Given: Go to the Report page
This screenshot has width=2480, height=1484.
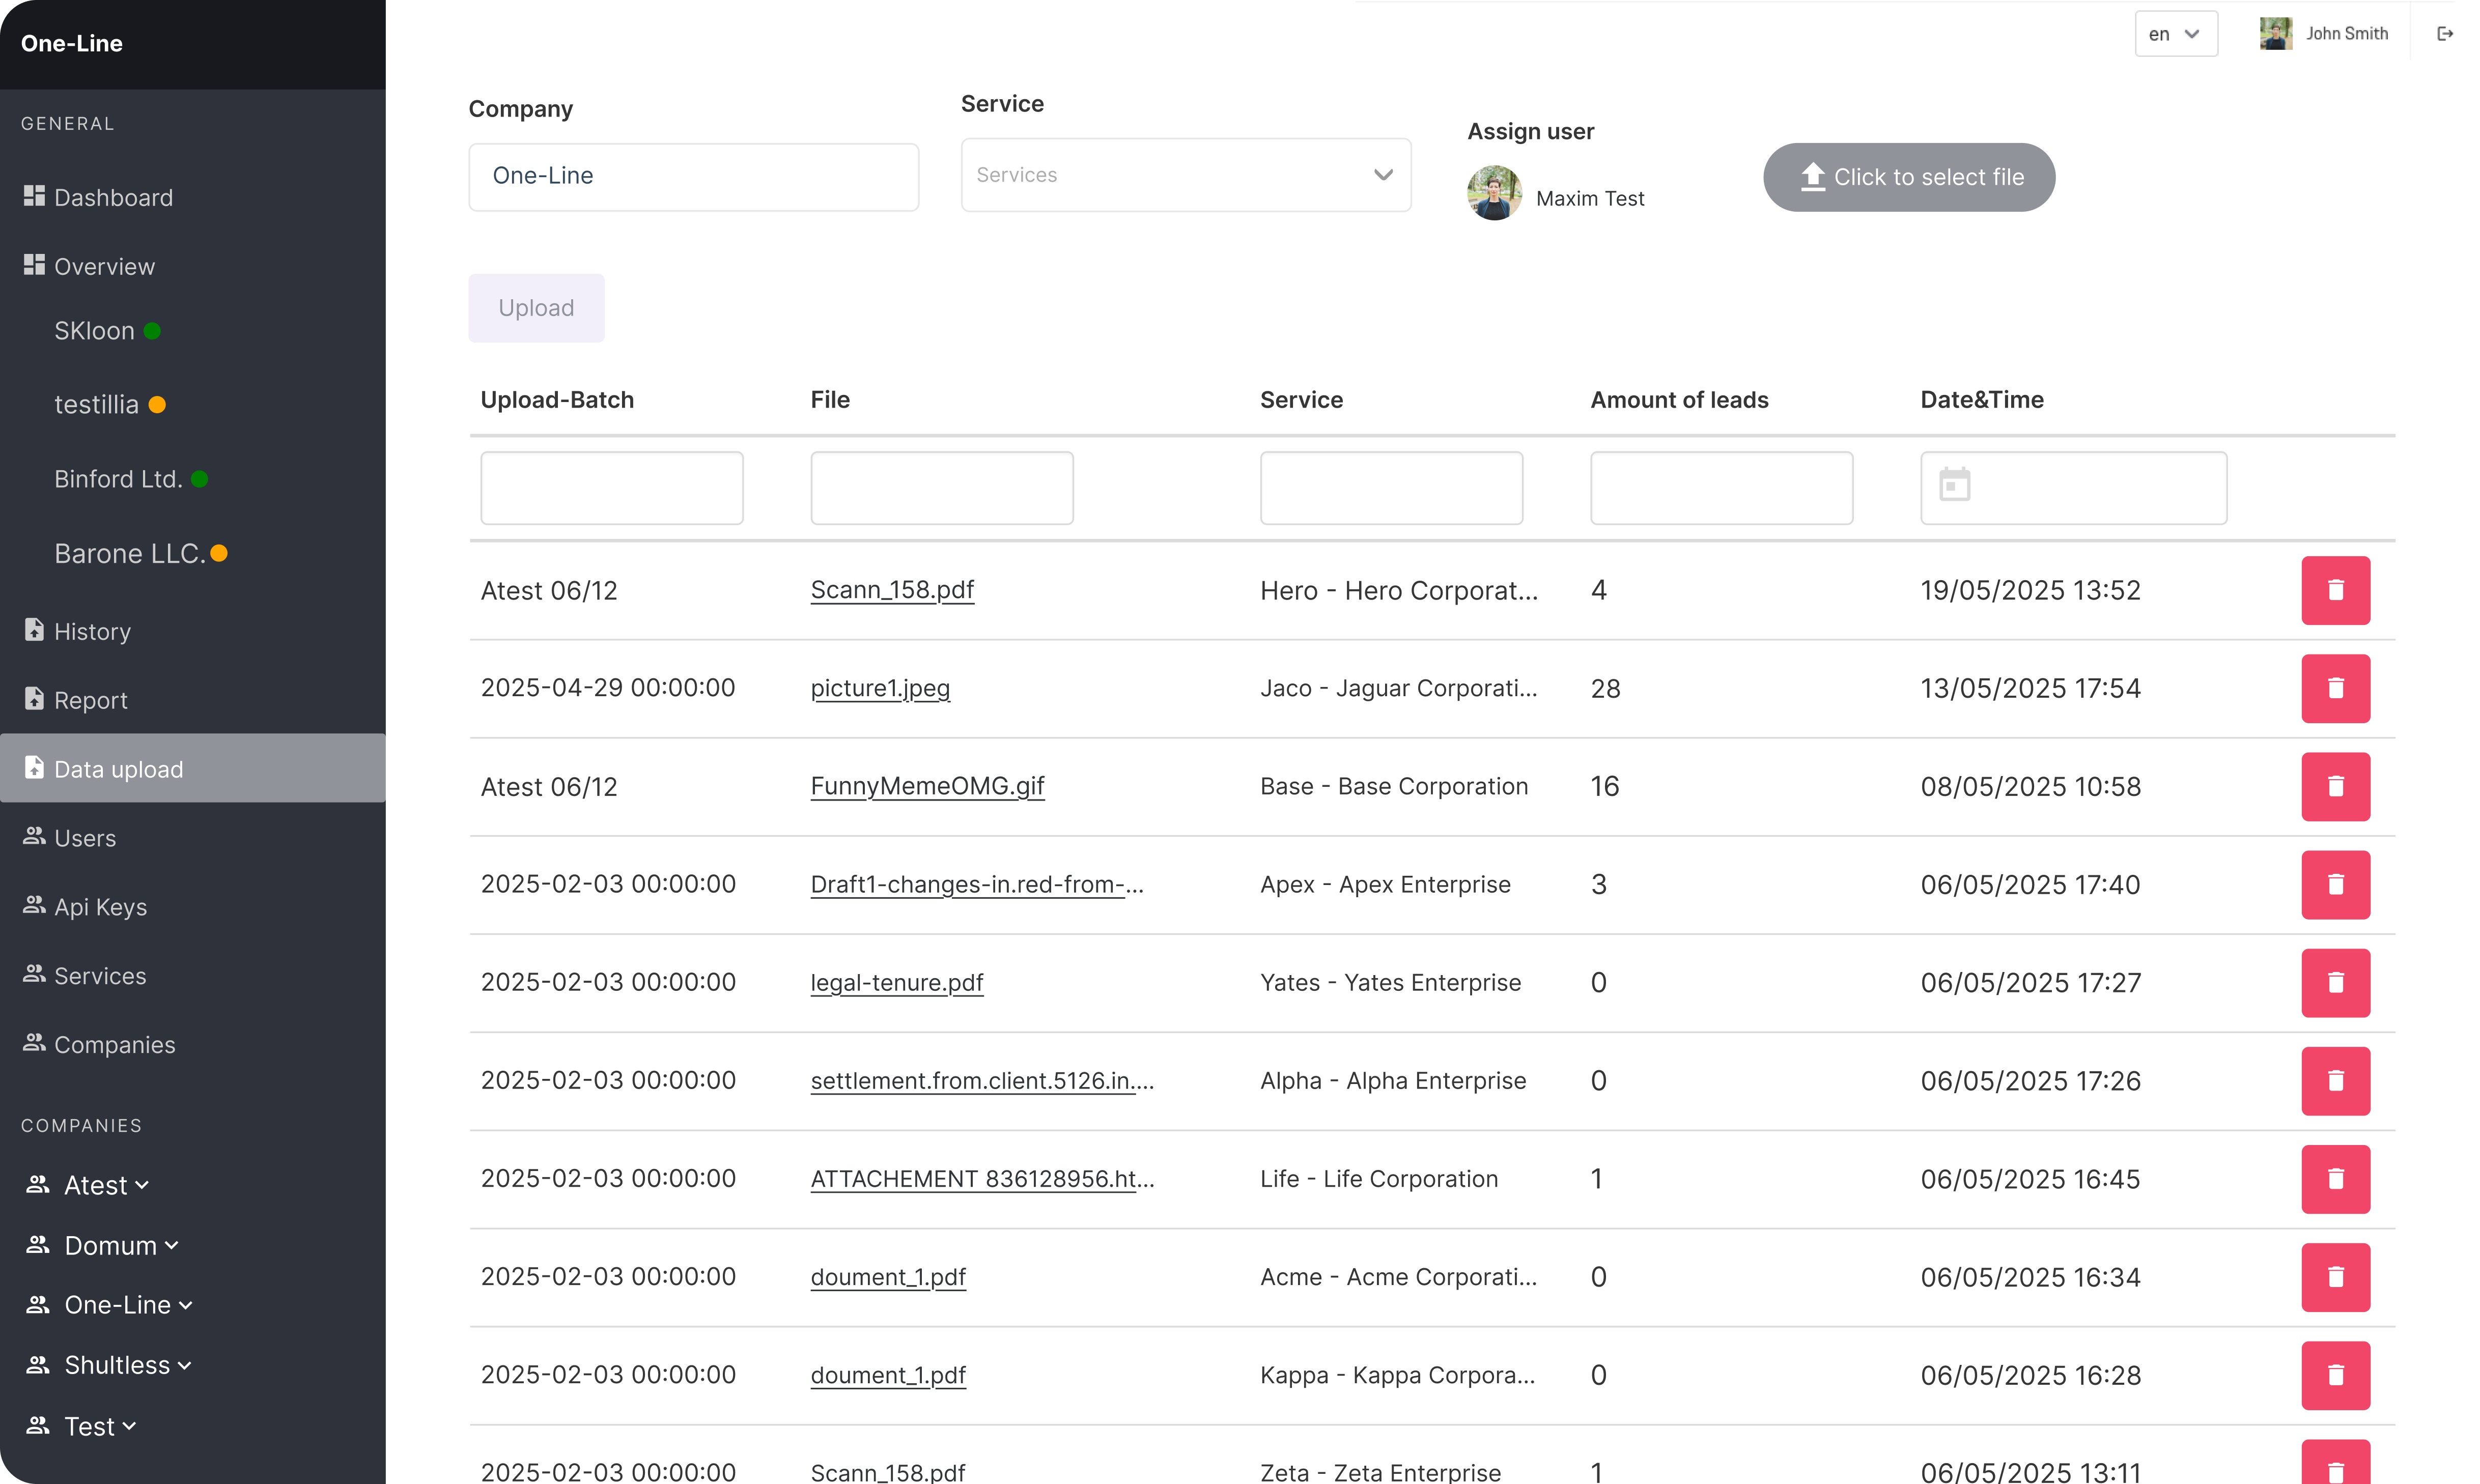Looking at the screenshot, I should pyautogui.click(x=90, y=700).
